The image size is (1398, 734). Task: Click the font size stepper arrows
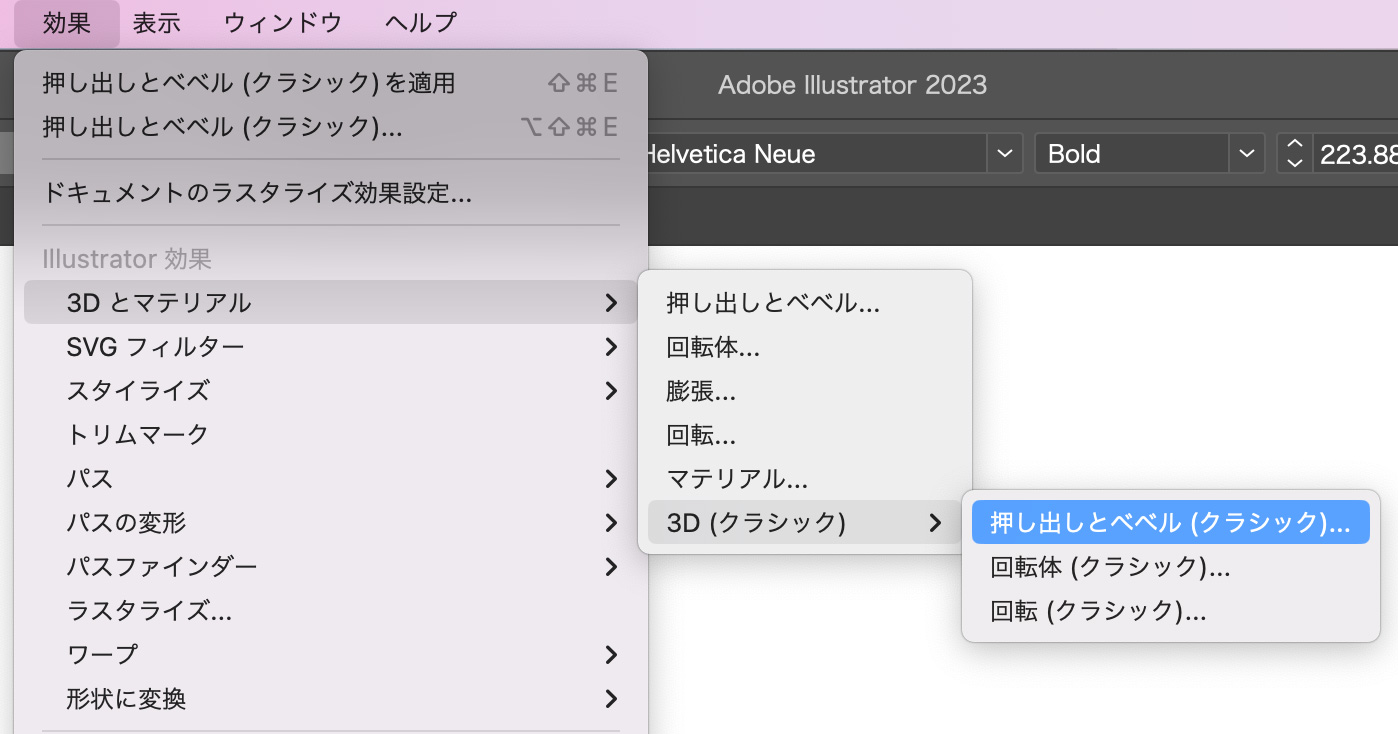[1294, 154]
